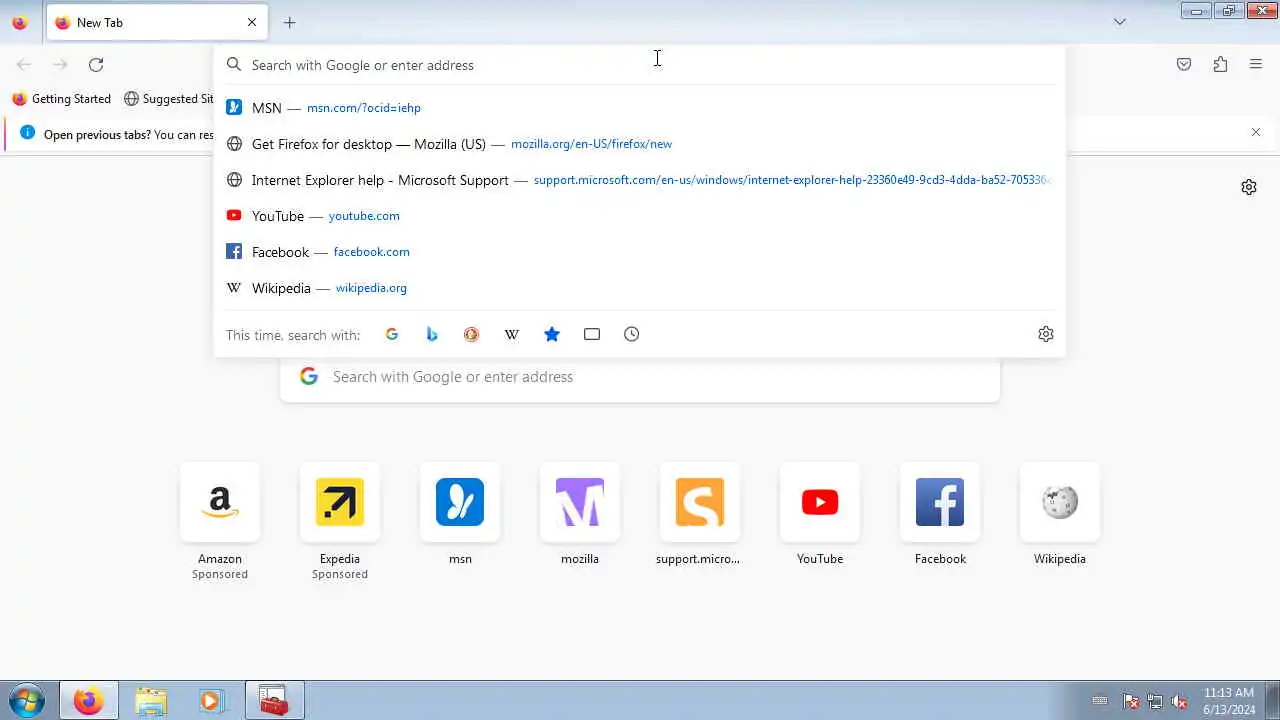Click the Firefox View icon
Viewport: 1280px width, 720px height.
pos(19,22)
